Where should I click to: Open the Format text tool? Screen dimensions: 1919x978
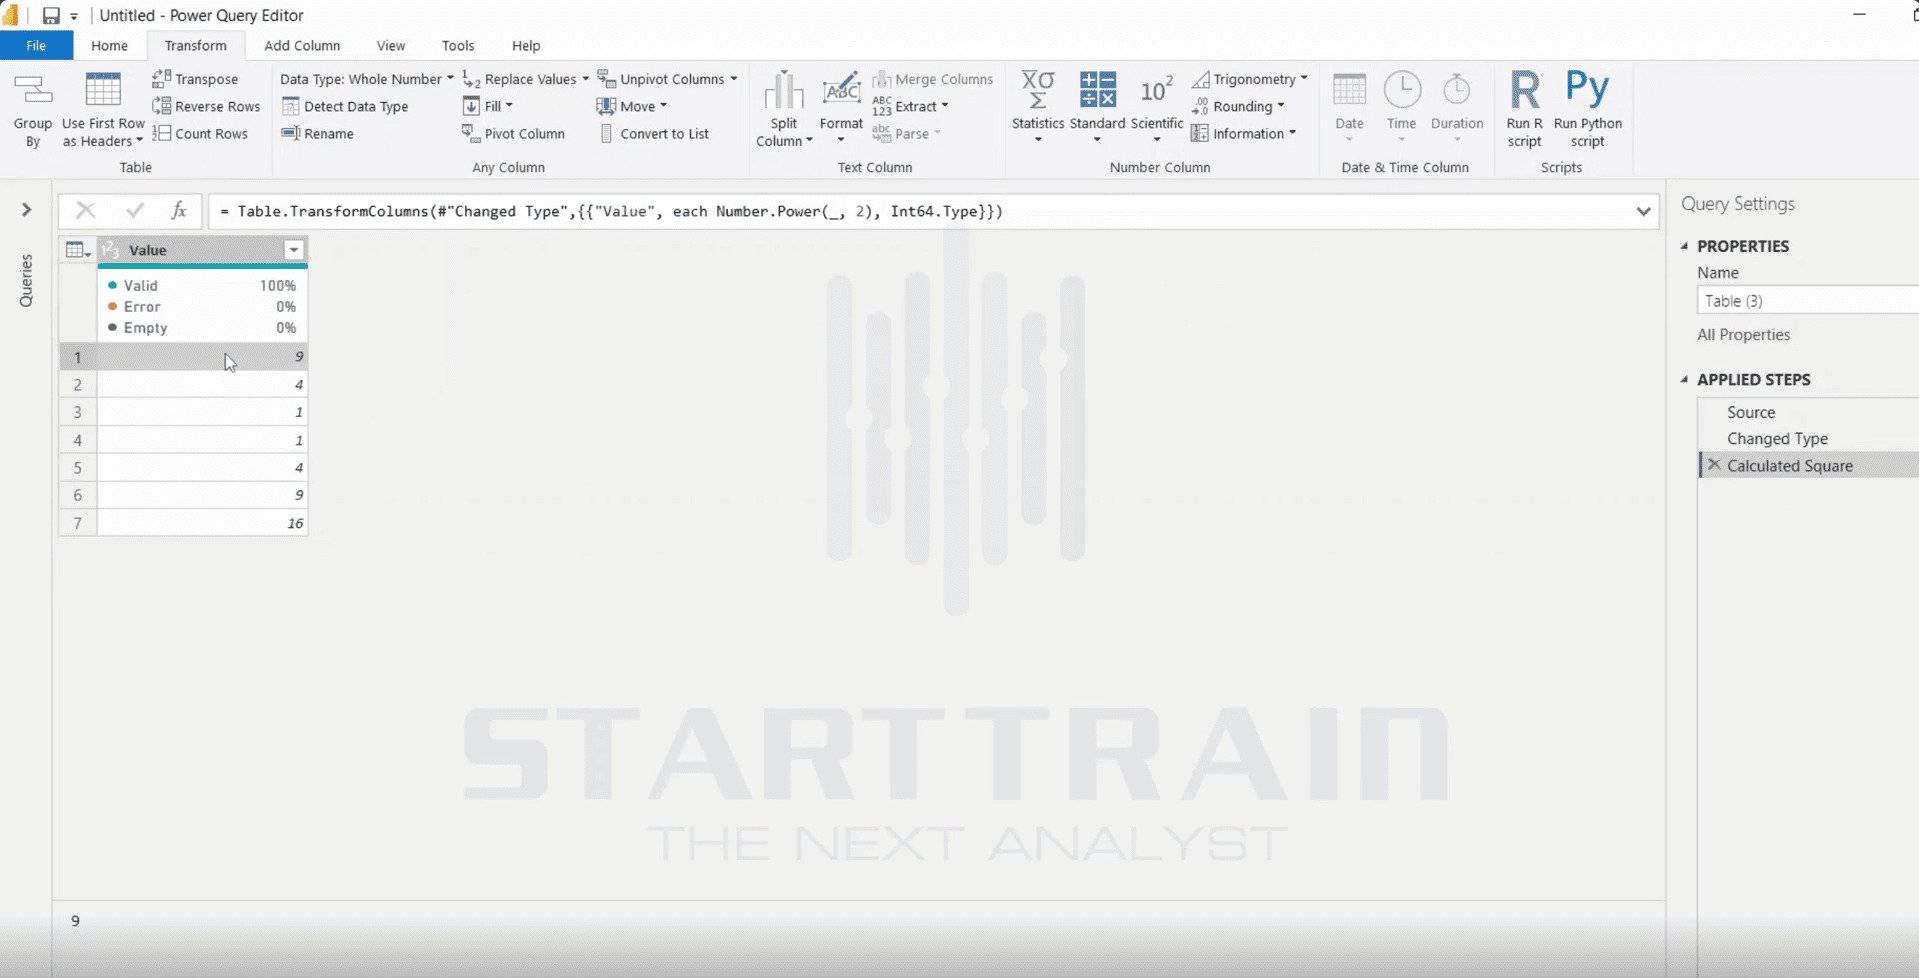tap(841, 107)
